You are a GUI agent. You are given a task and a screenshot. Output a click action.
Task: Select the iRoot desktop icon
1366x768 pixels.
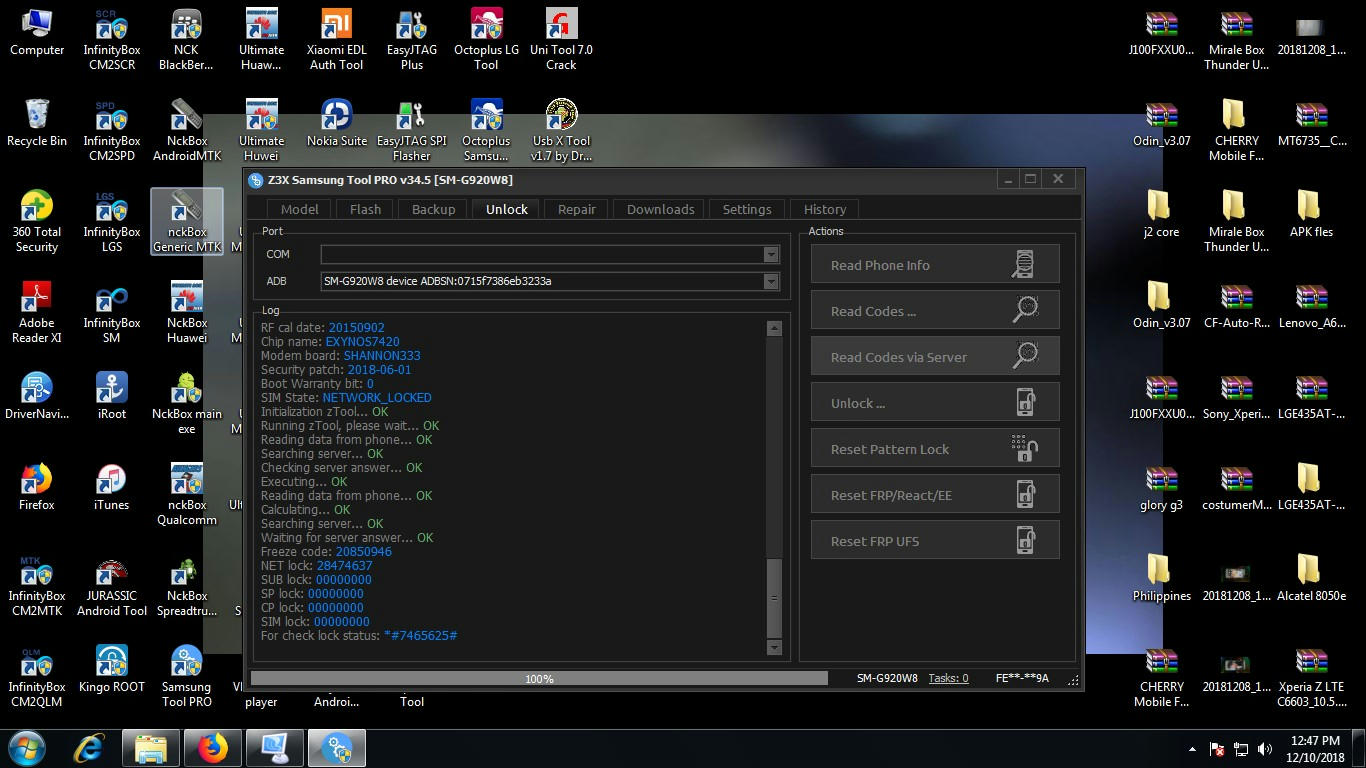pyautogui.click(x=112, y=397)
